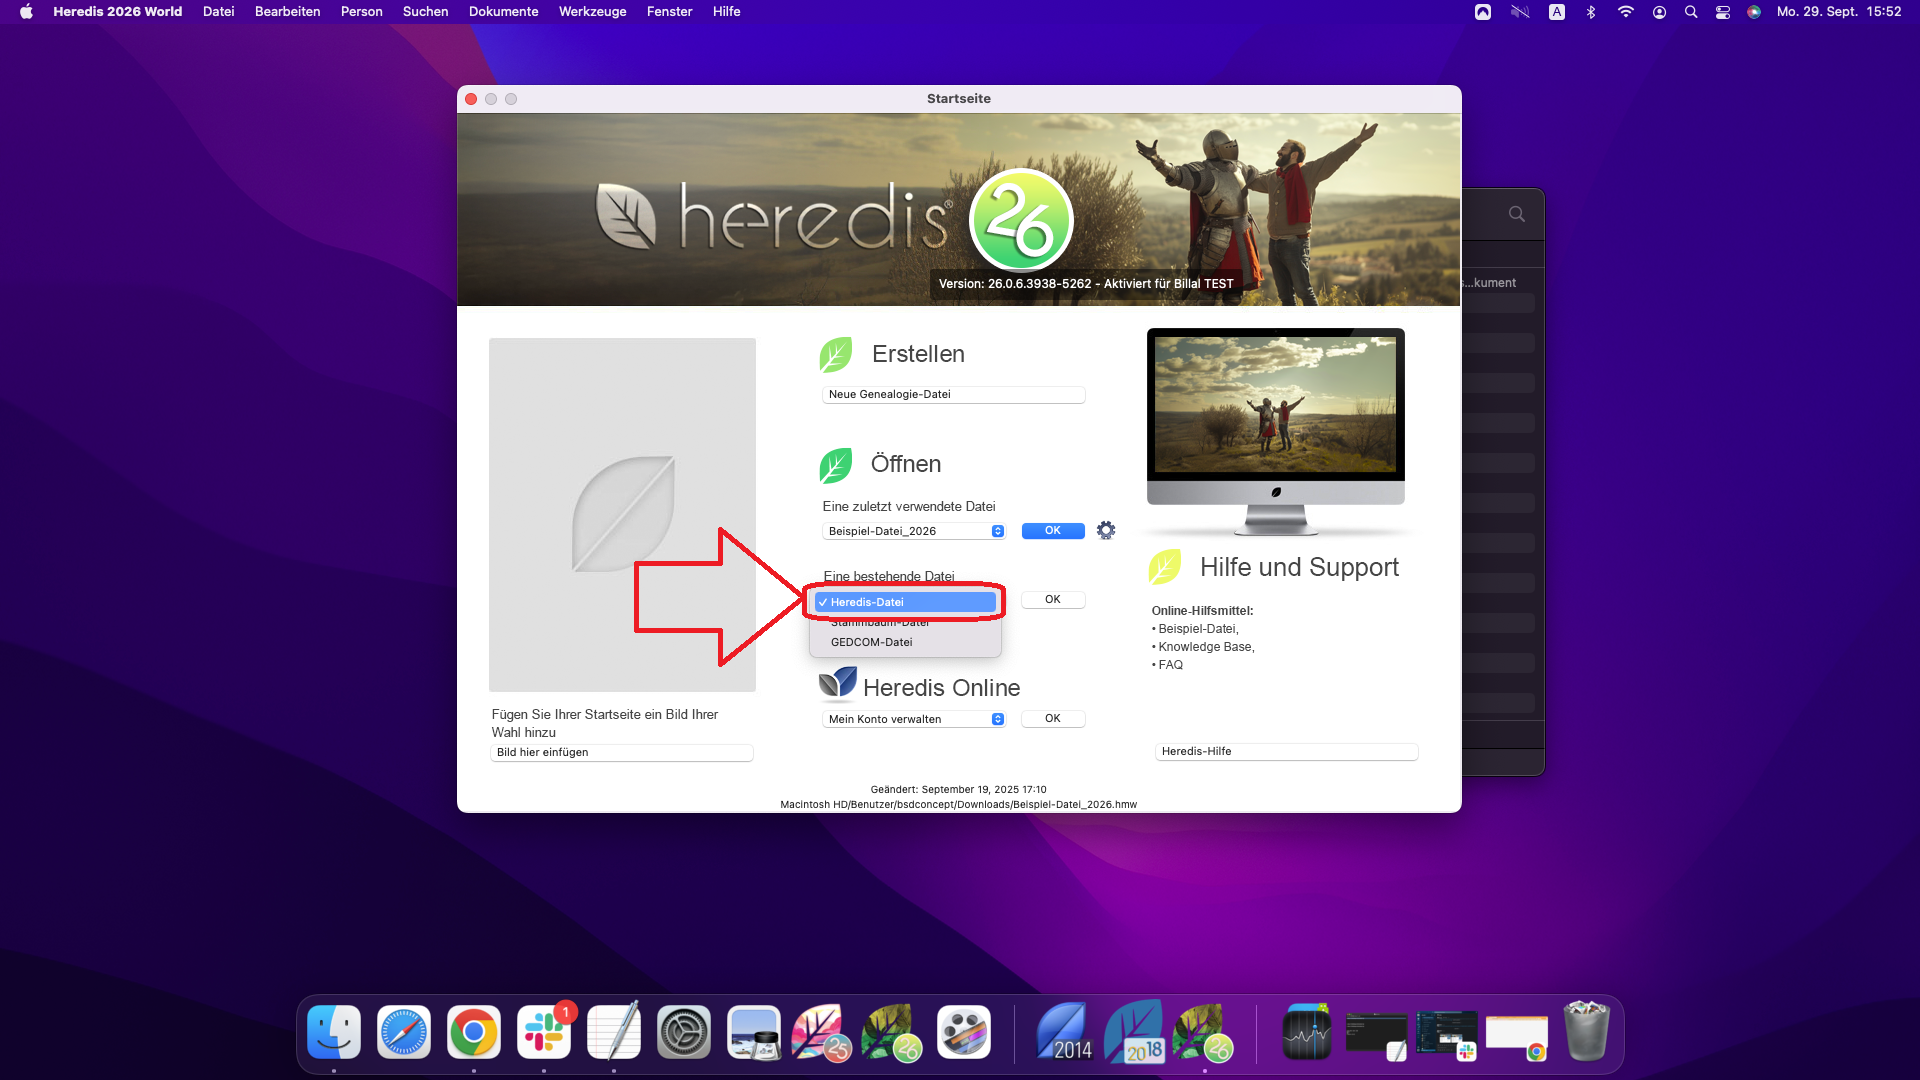The image size is (1920, 1080).
Task: Click the green leaf icon next to Erstellen
Action: coord(836,354)
